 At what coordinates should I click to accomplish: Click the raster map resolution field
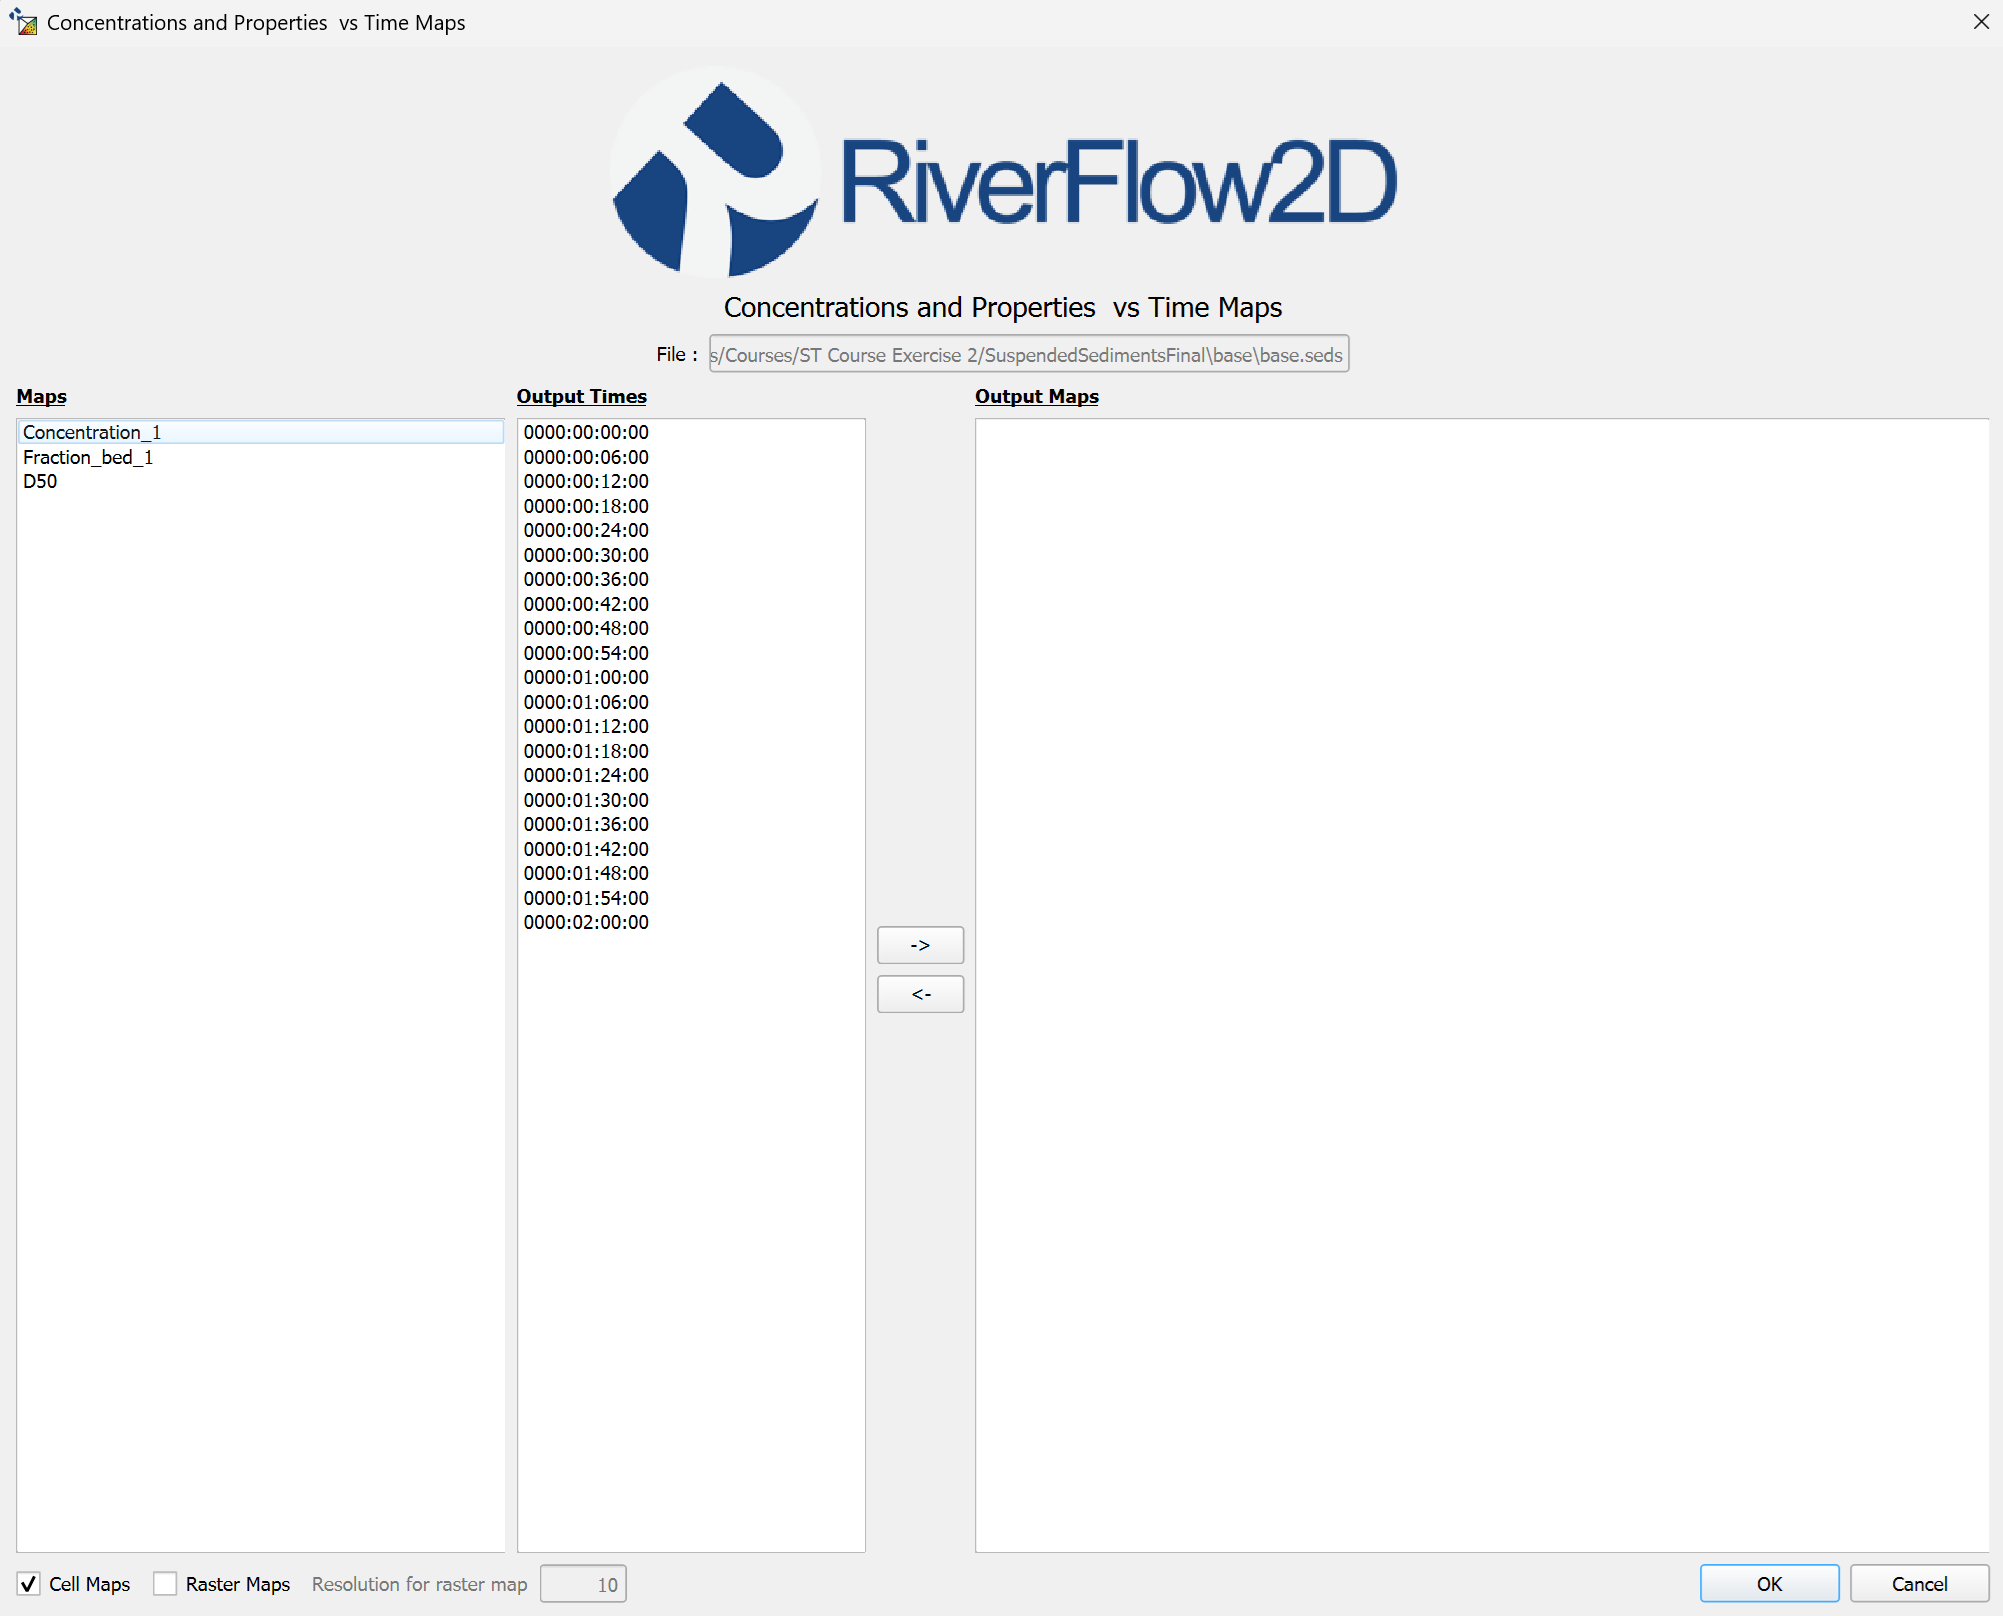point(583,1583)
